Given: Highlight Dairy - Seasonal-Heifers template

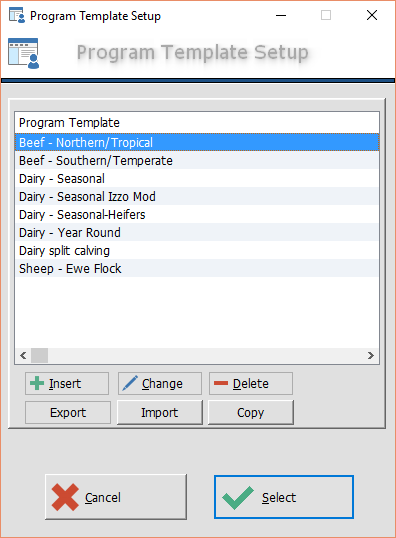Looking at the screenshot, I should click(197, 214).
